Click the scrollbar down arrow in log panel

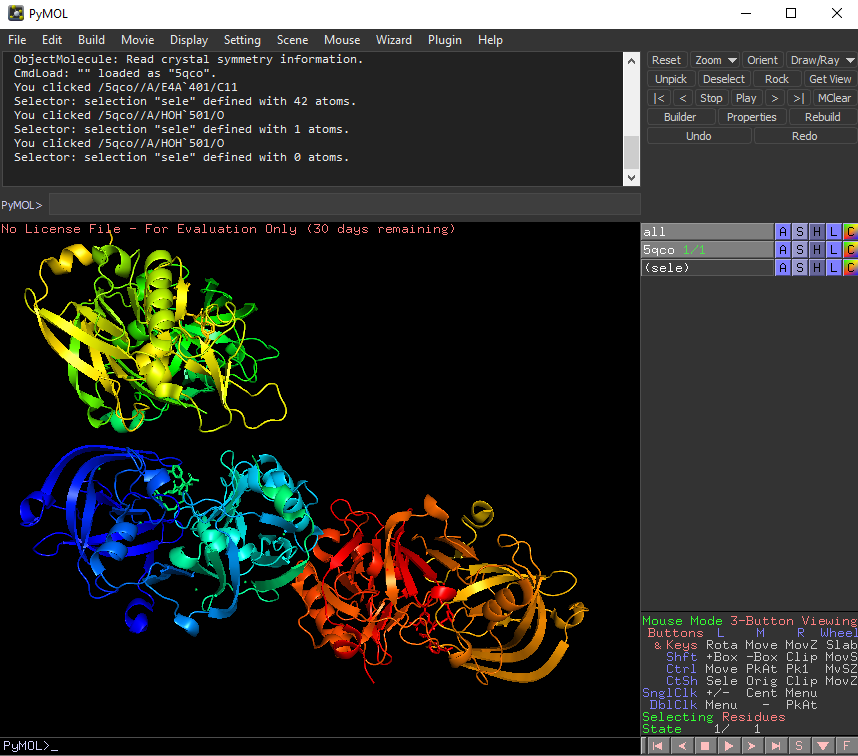click(x=631, y=177)
